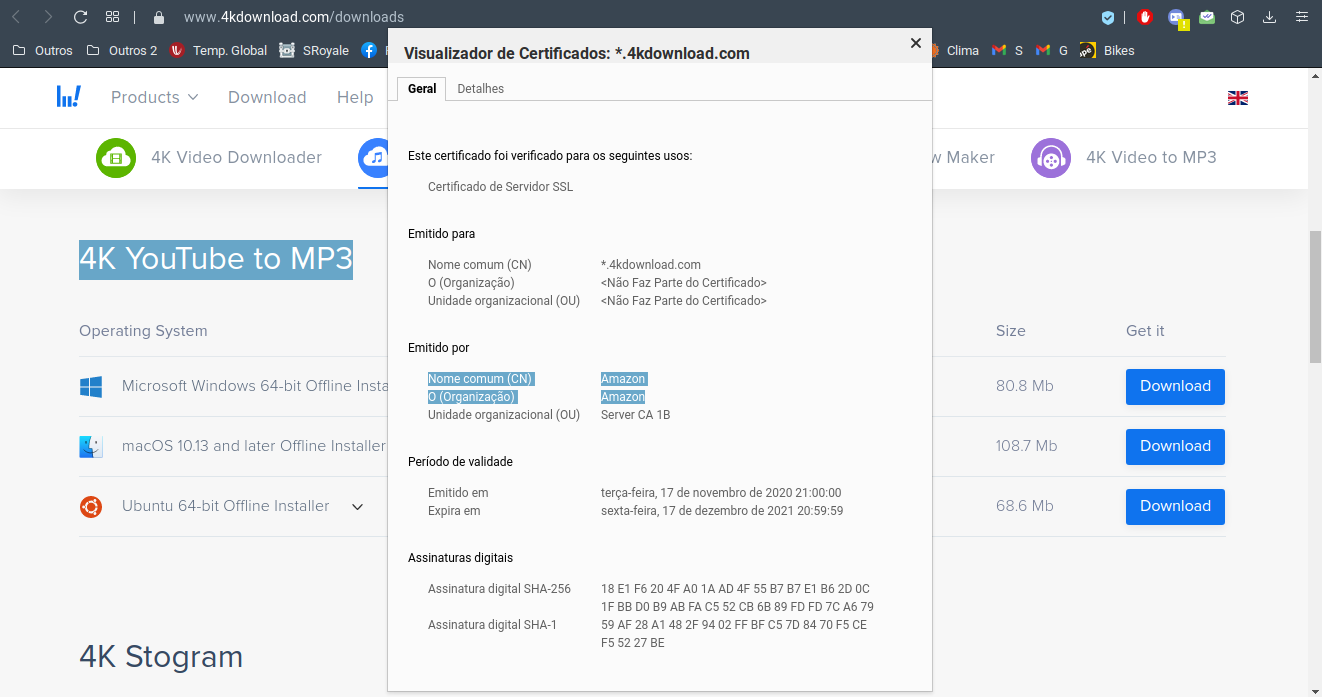Open the cube extensions icon
1322x697 pixels.
1238,17
